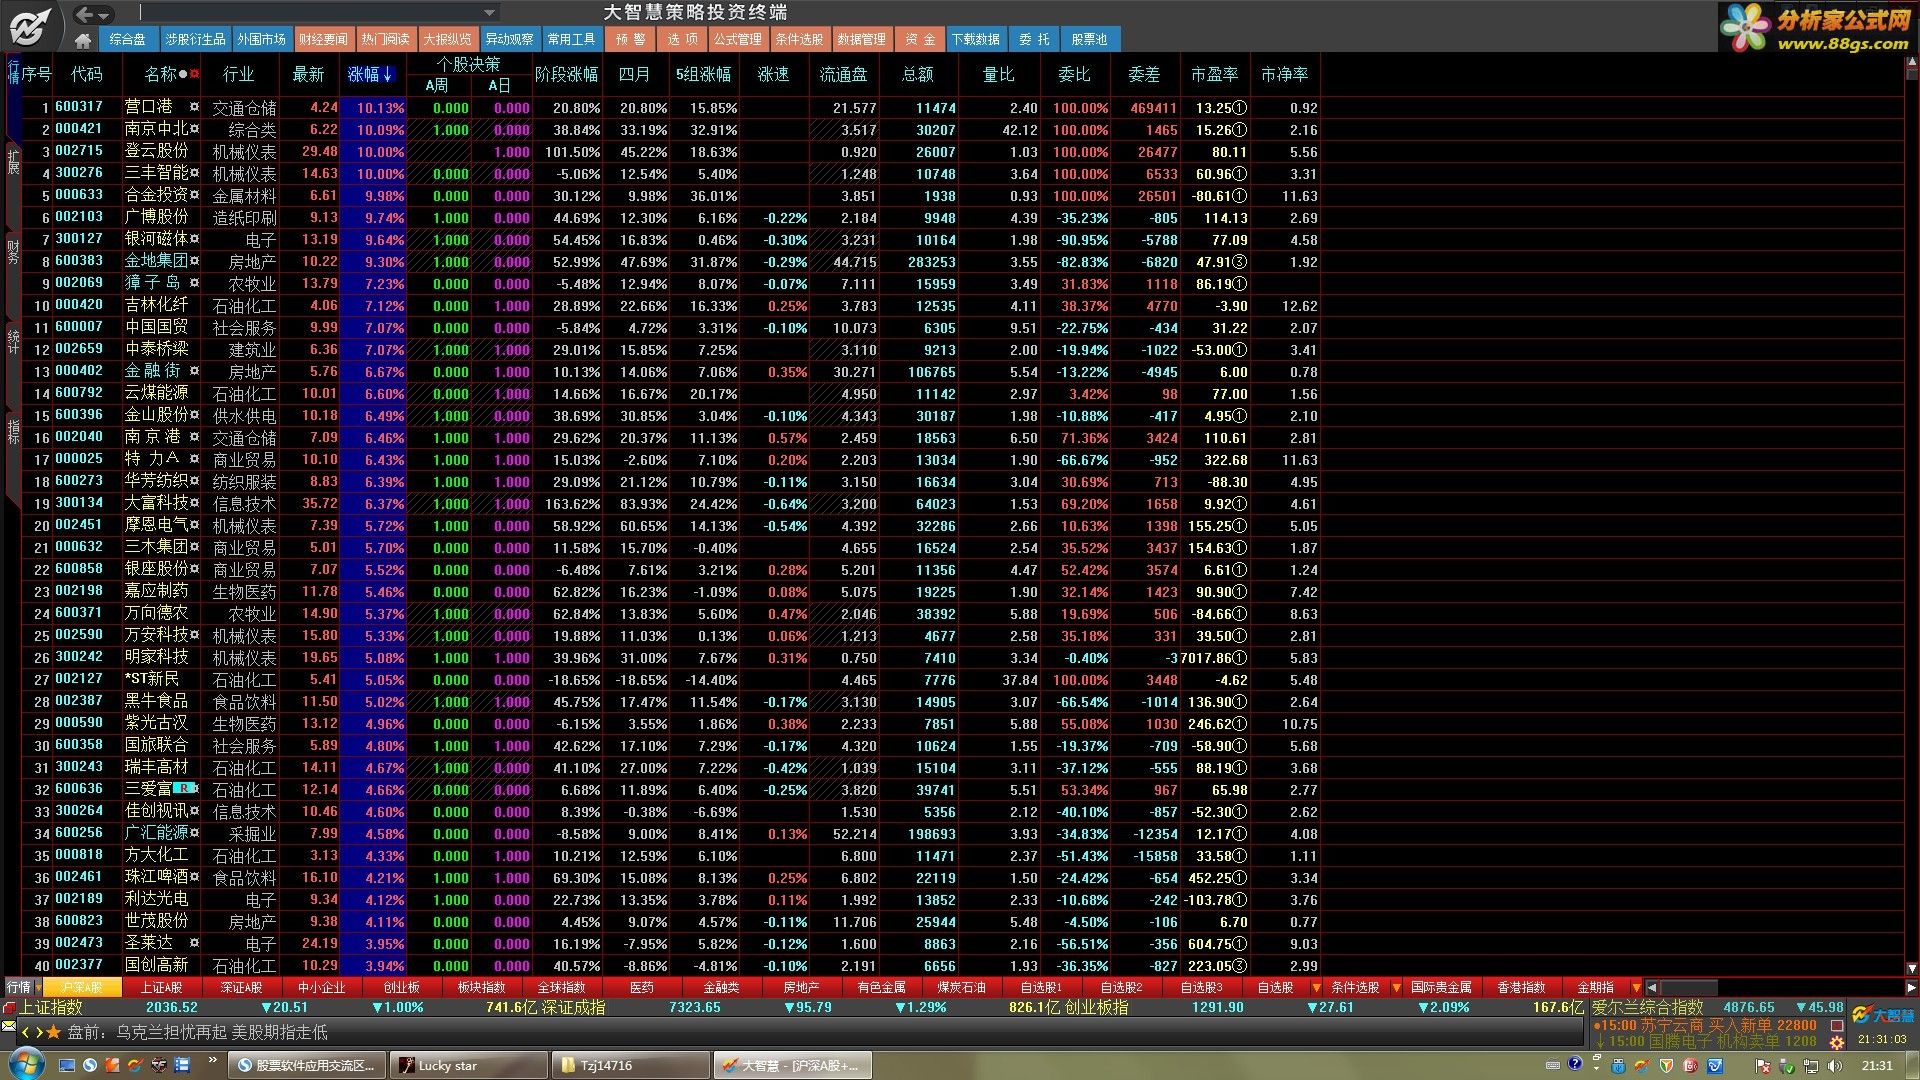This screenshot has height=1080, width=1920.
Task: Expand the dropdown arrow after 自选股 tab
Action: click(x=1316, y=987)
